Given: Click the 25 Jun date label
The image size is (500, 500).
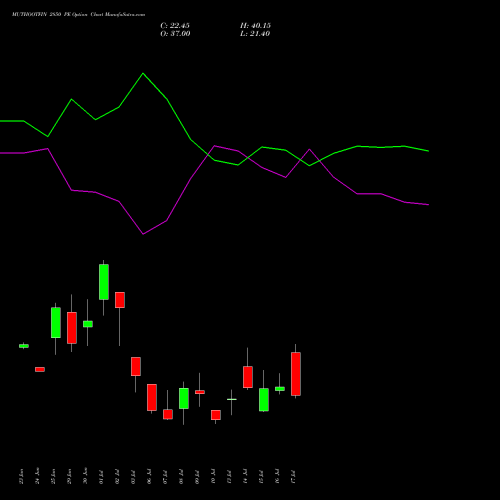Looking at the screenshot, I should 54,477.
